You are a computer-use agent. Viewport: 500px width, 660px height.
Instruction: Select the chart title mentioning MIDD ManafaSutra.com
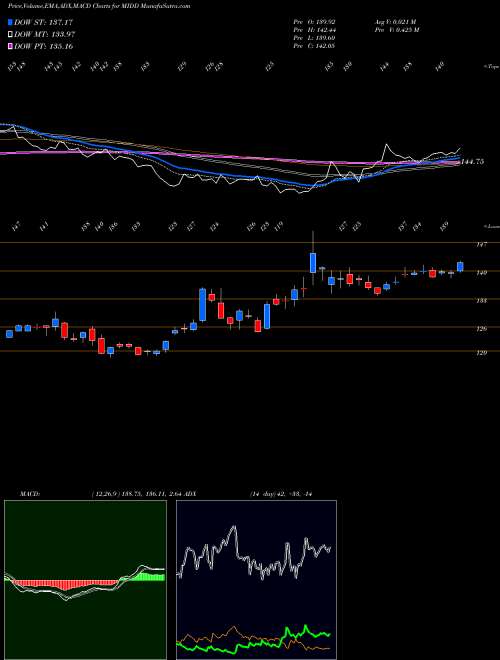point(99,6)
